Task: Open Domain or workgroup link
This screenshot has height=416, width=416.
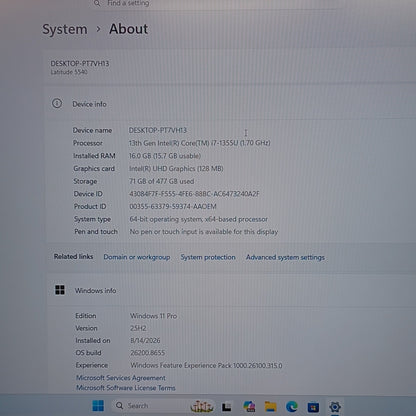Action: tap(137, 257)
